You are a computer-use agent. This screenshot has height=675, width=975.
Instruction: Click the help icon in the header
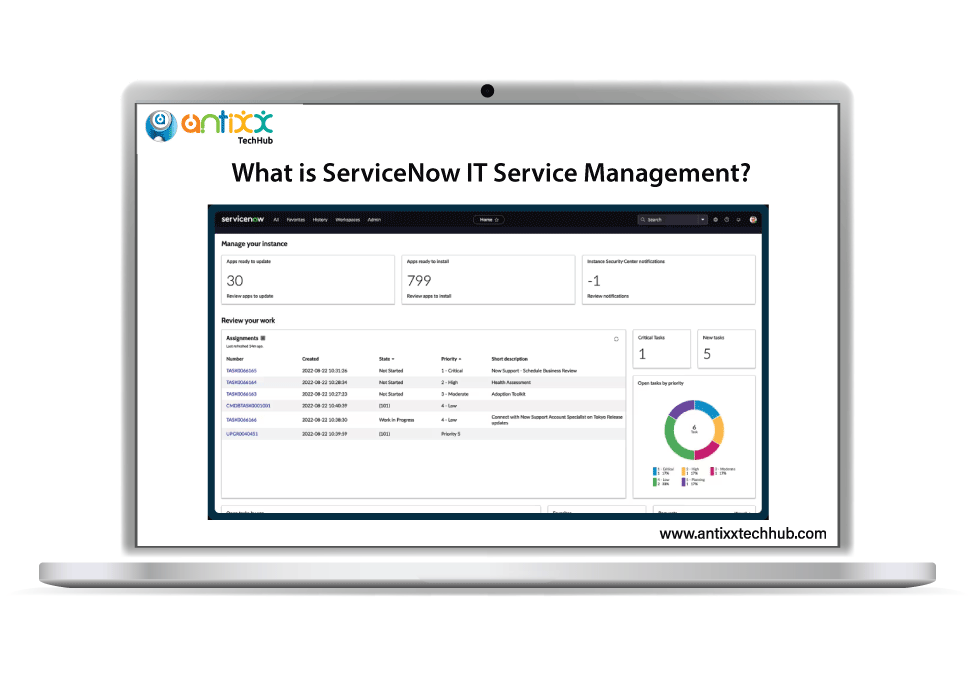click(726, 219)
